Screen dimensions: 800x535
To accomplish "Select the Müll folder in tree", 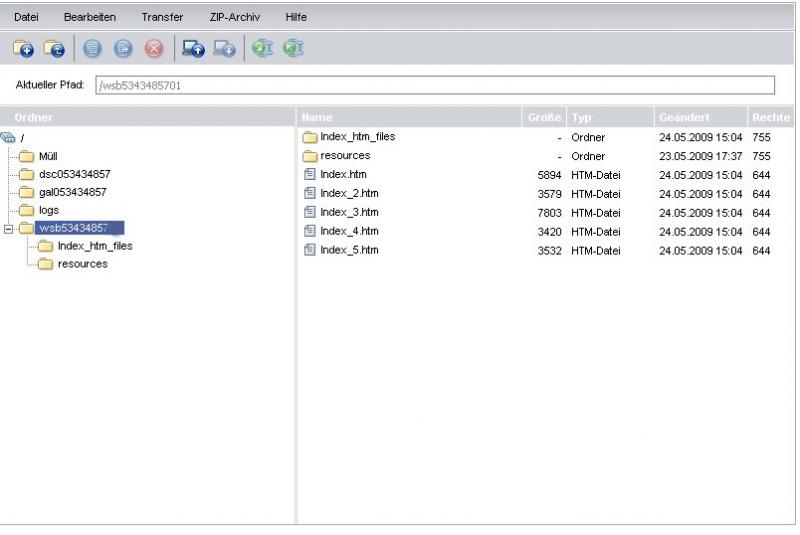I will 48,156.
